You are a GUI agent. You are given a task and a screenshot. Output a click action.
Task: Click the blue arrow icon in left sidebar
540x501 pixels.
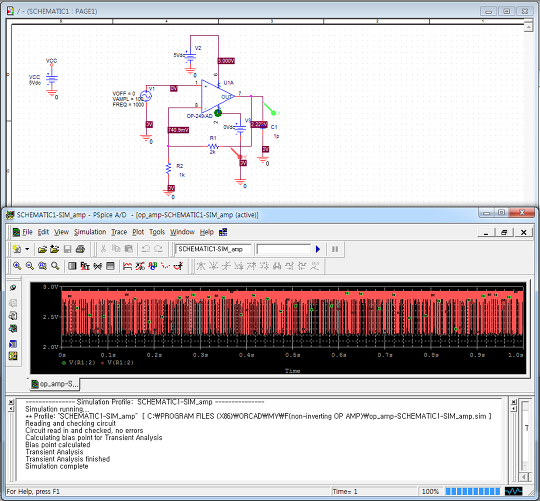coord(13,344)
